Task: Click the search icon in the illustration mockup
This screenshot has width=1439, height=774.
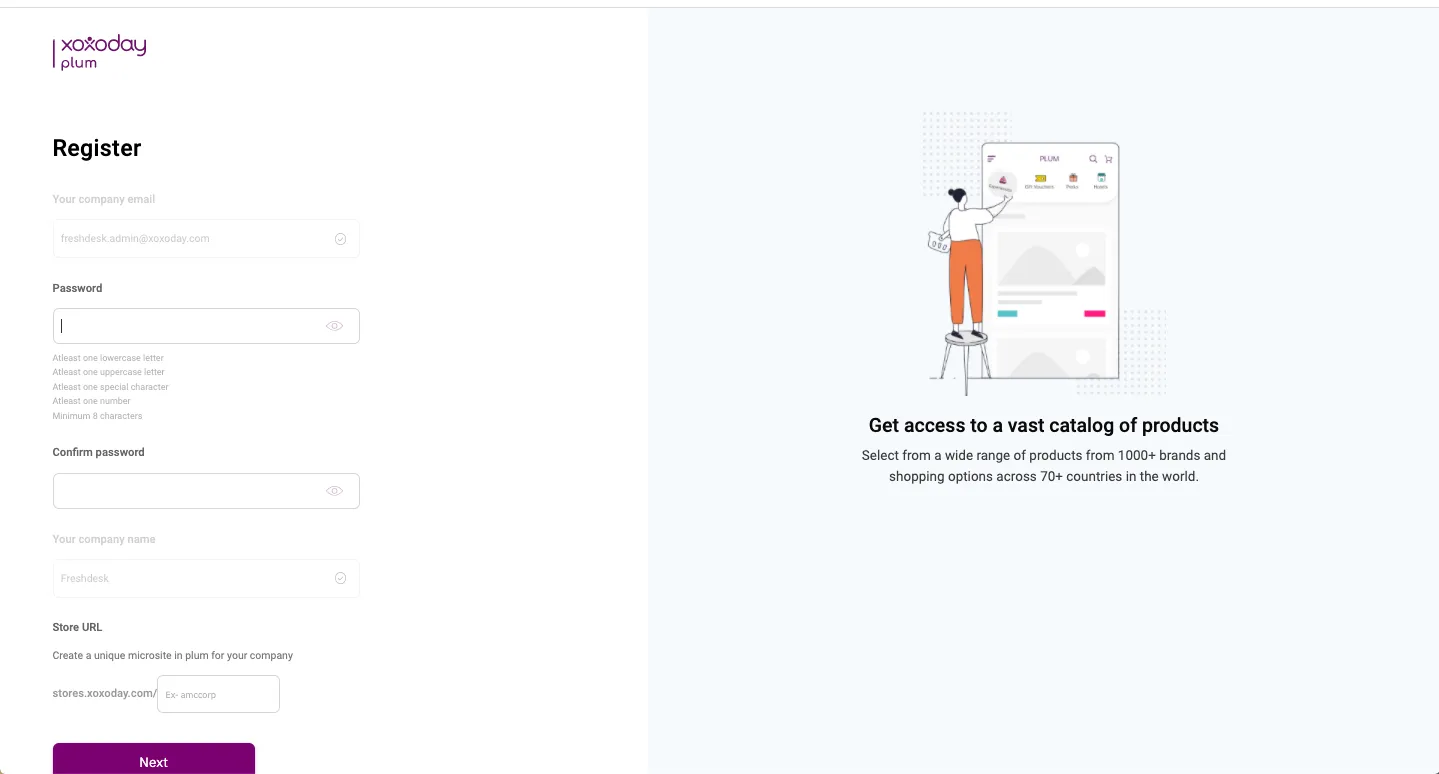Action: (x=1092, y=159)
